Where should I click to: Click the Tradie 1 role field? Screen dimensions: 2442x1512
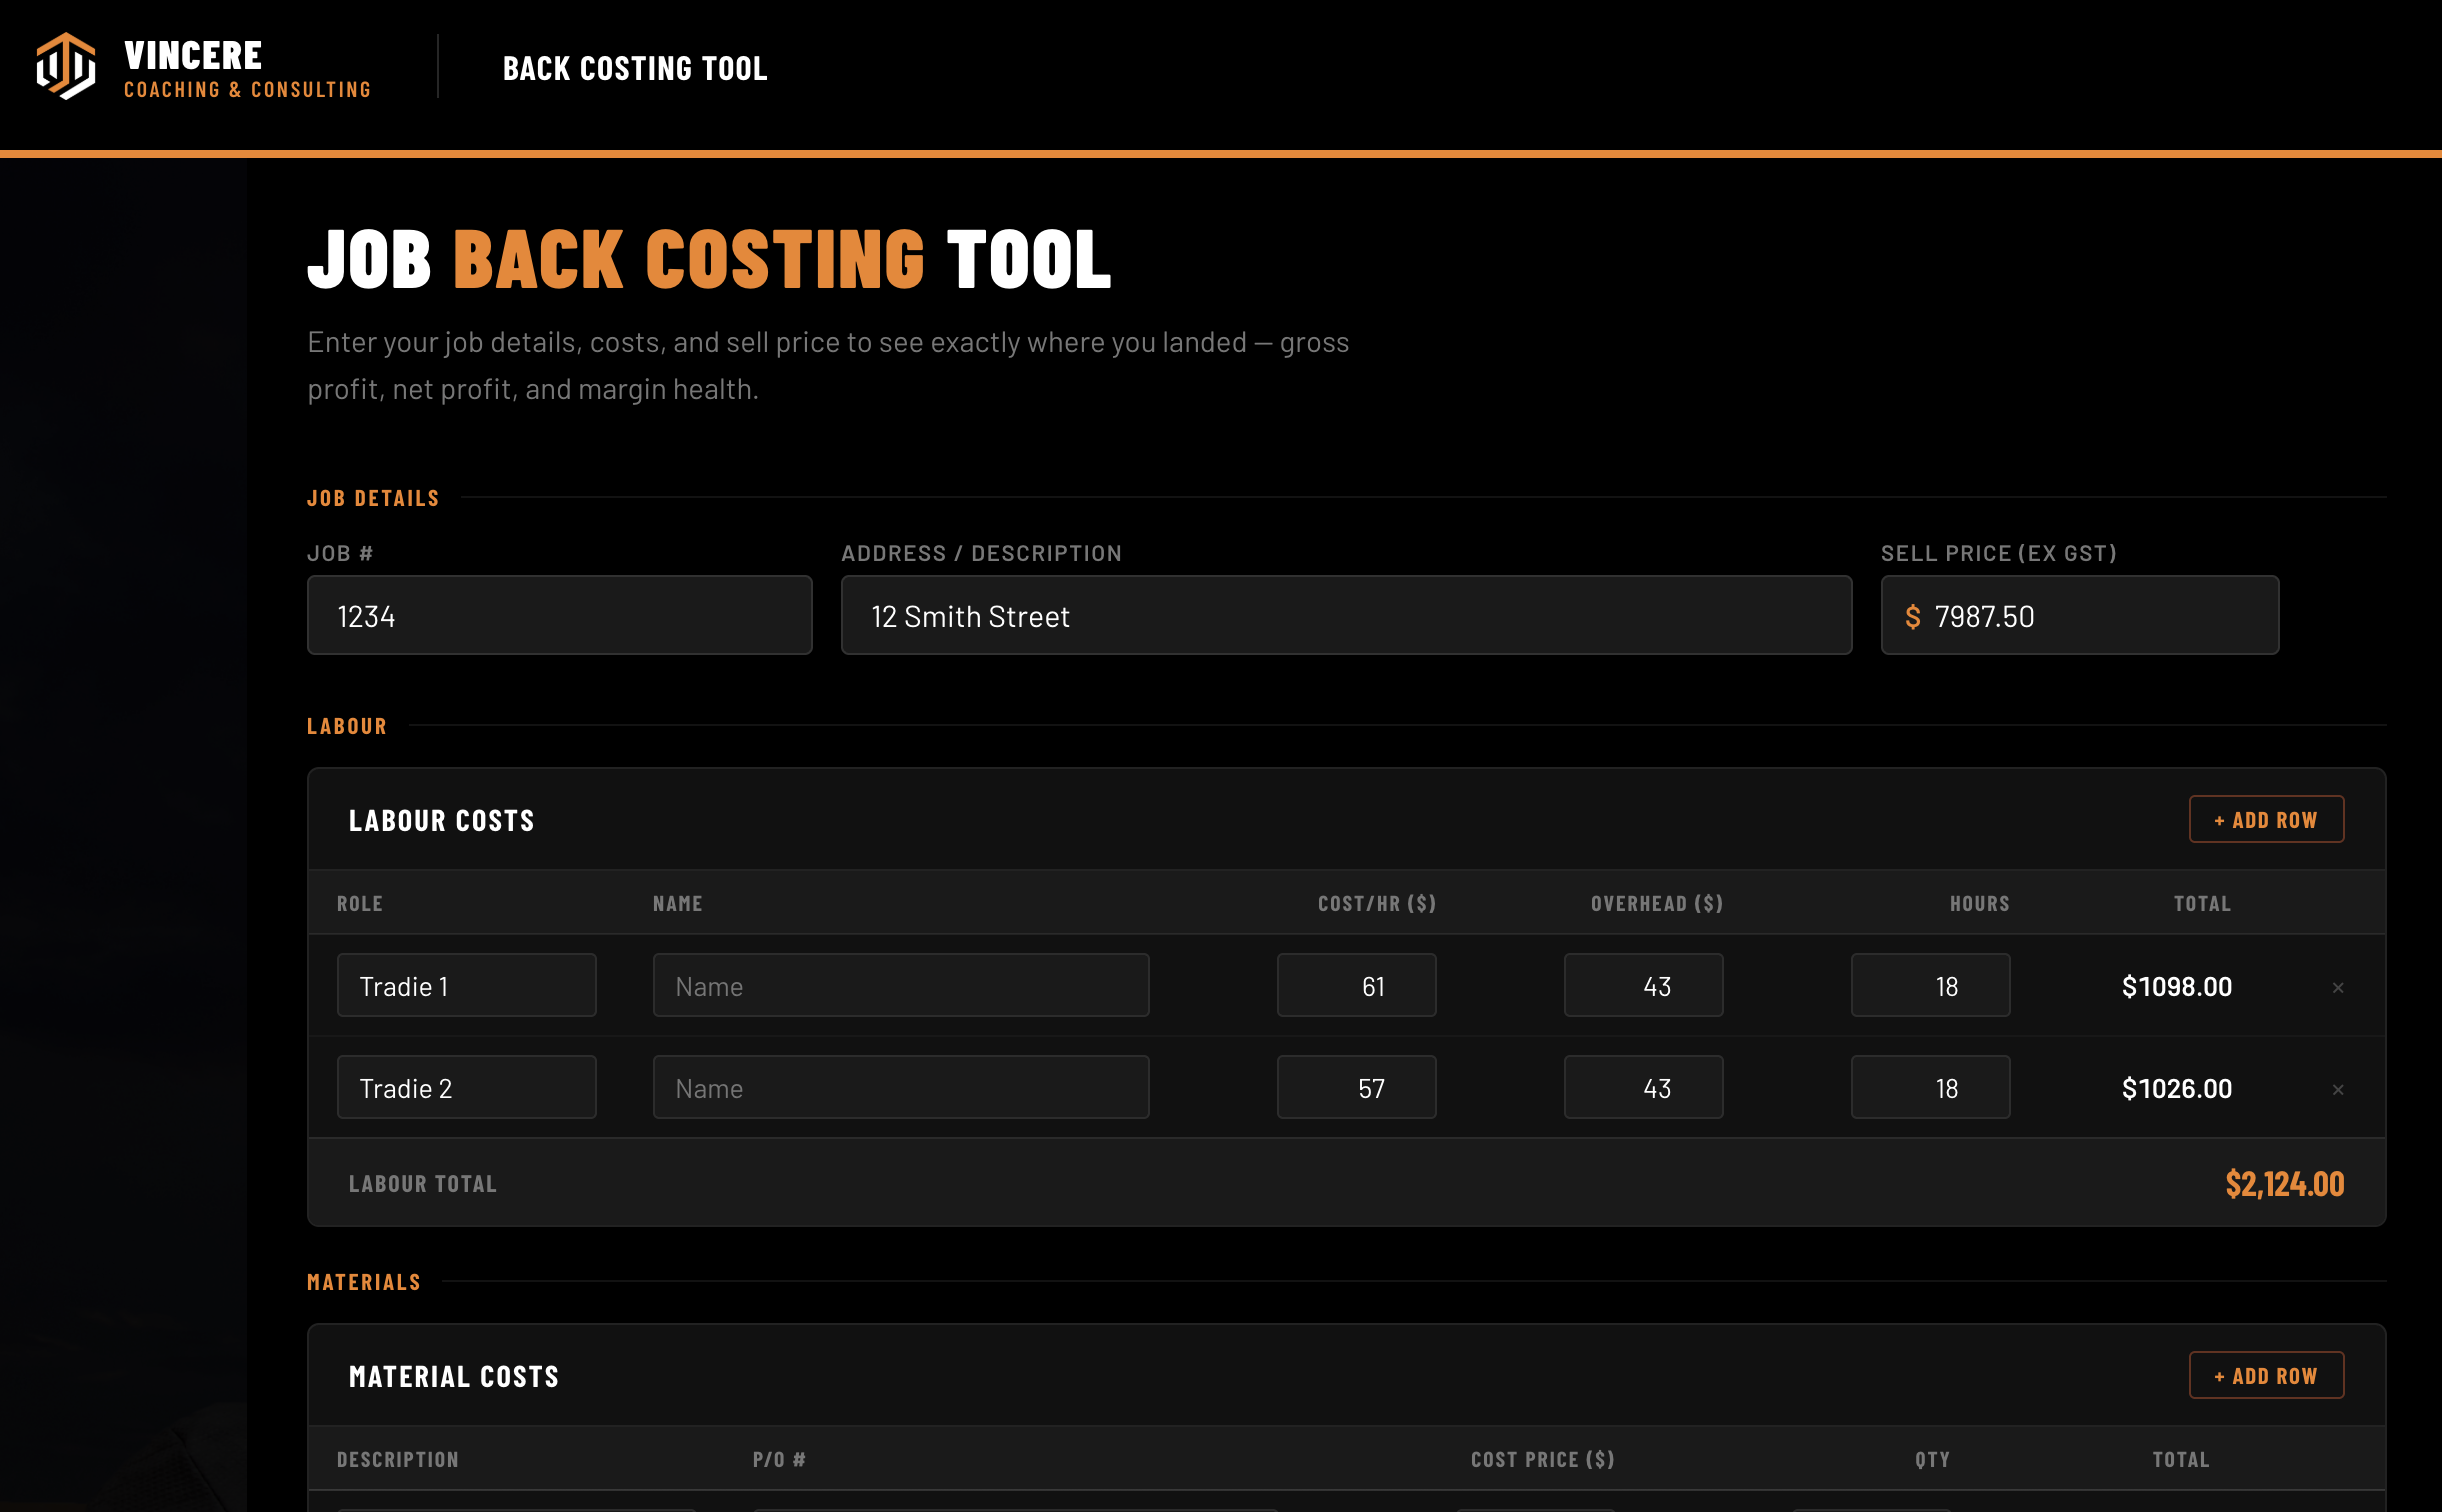point(466,986)
